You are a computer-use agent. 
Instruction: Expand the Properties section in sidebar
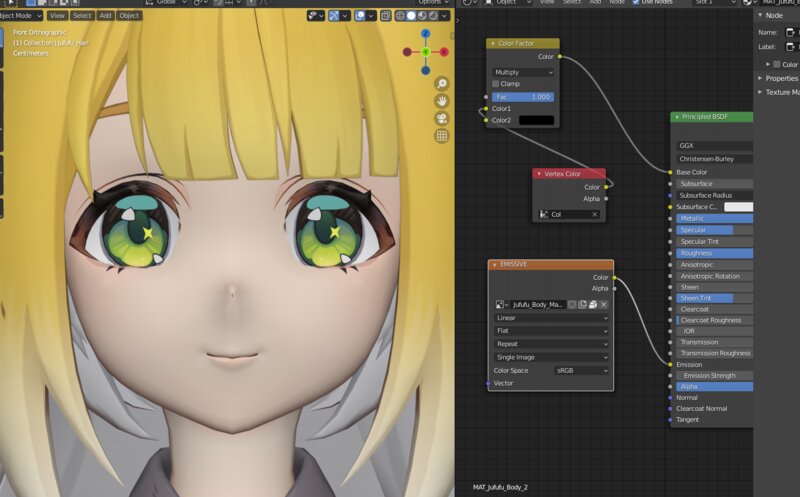779,78
